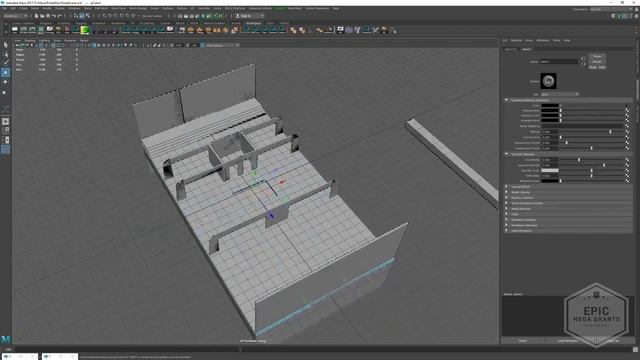The height and width of the screenshot is (360, 640).
Task: Toggle the Modeling Toolkit panel icon
Action: tap(613, 16)
